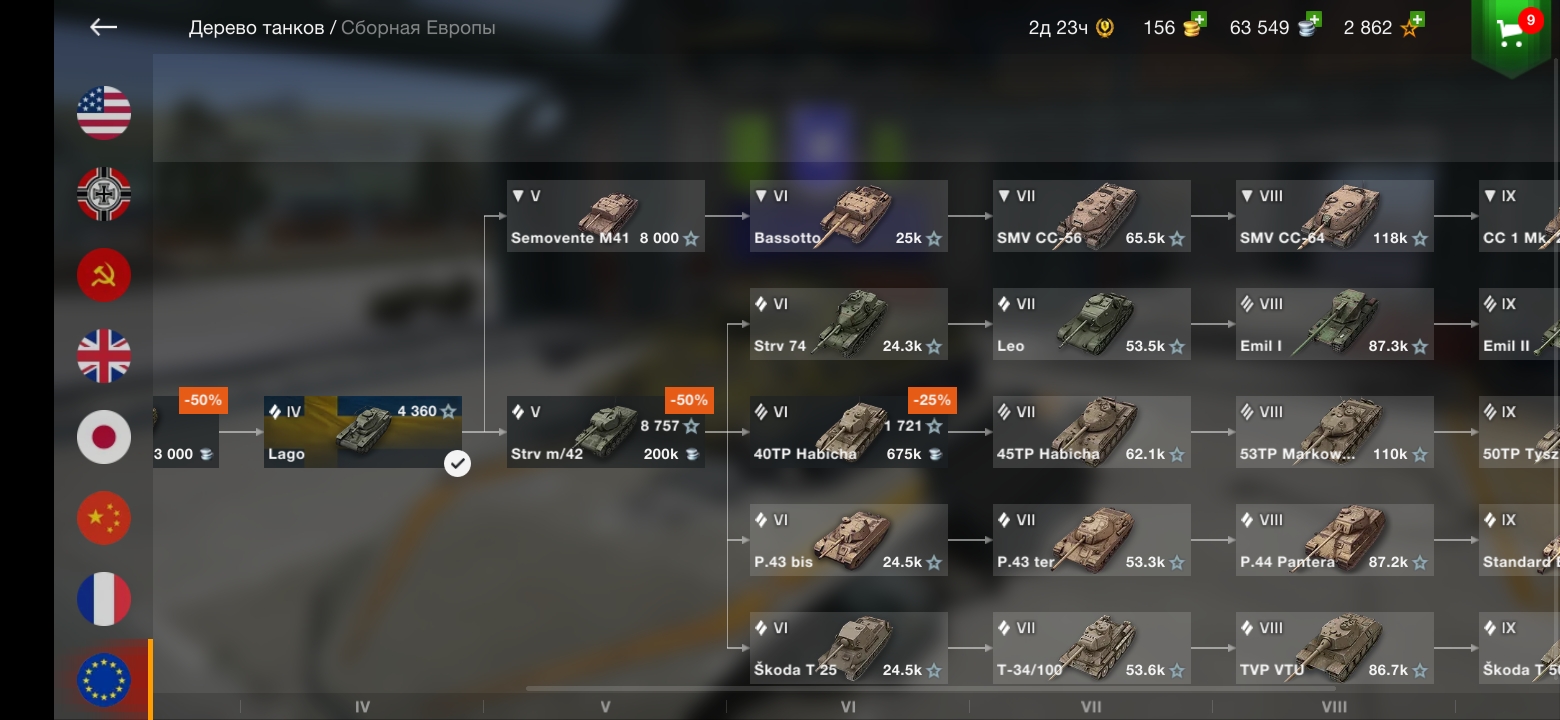The image size is (1560, 720).
Task: Select the Germany flag nation
Action: (x=104, y=194)
